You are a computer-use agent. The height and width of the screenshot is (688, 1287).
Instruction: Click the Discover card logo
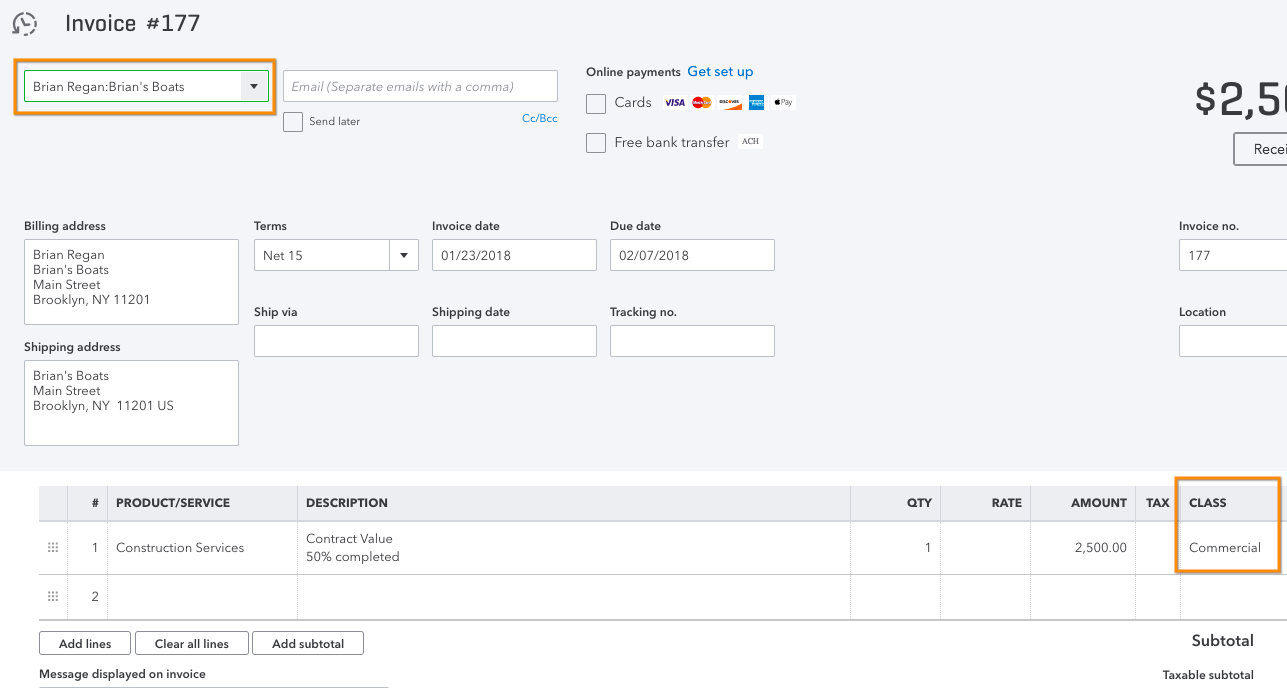[x=729, y=102]
